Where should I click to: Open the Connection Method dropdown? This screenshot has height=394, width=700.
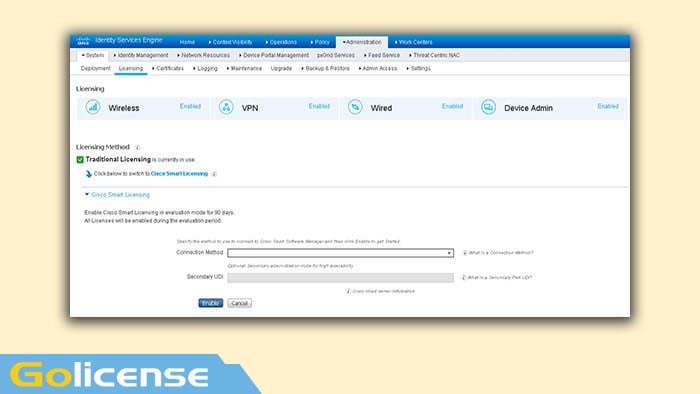click(341, 253)
